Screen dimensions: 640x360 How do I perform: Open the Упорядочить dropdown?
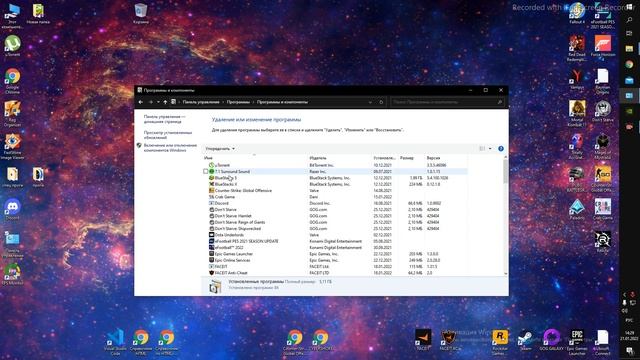click(220, 149)
